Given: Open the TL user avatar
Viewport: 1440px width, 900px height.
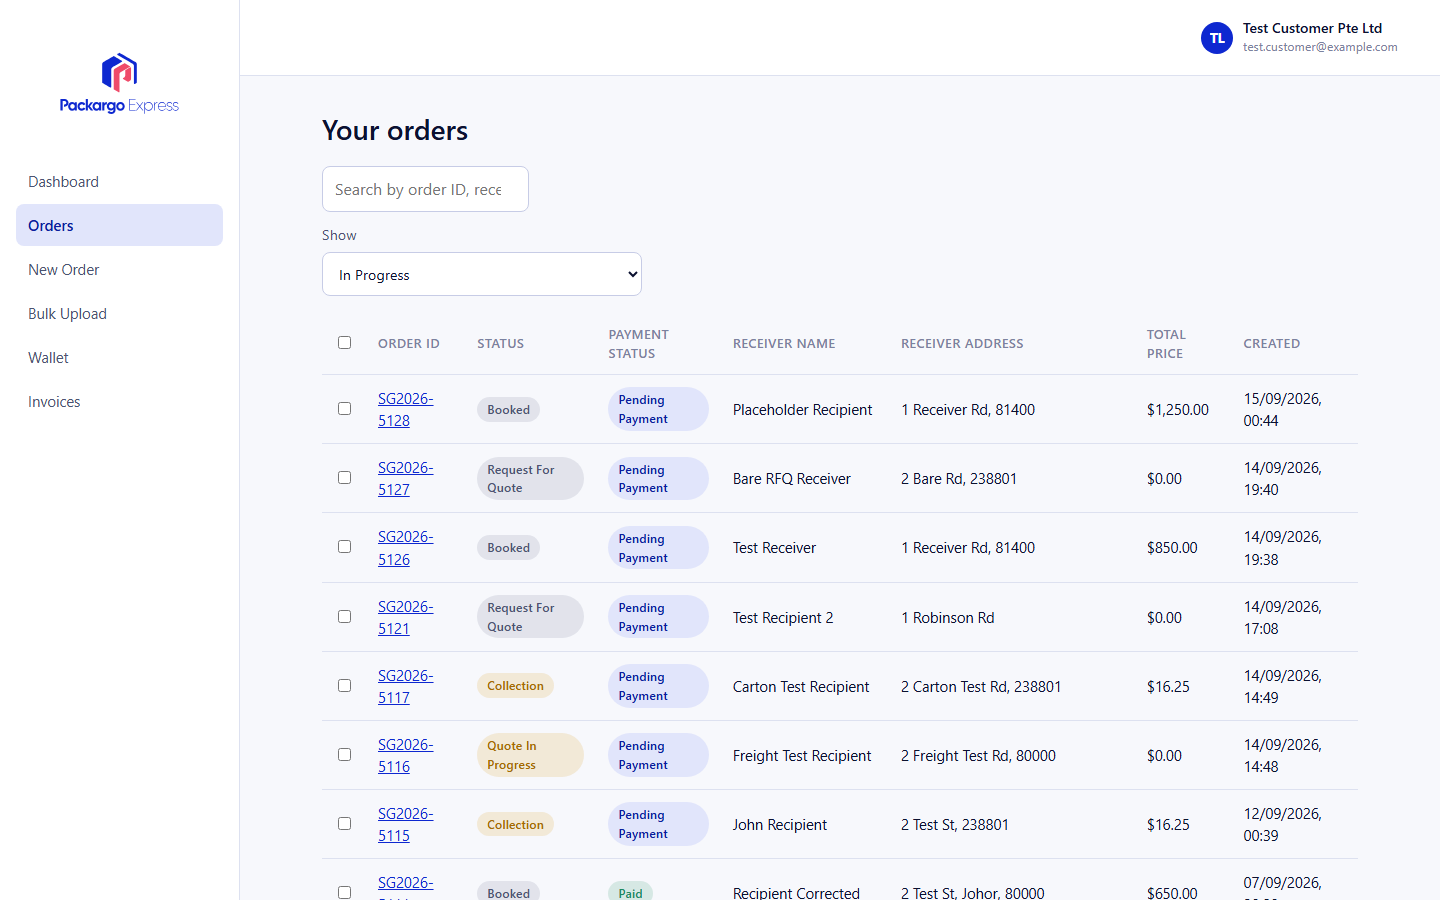Looking at the screenshot, I should 1216,38.
